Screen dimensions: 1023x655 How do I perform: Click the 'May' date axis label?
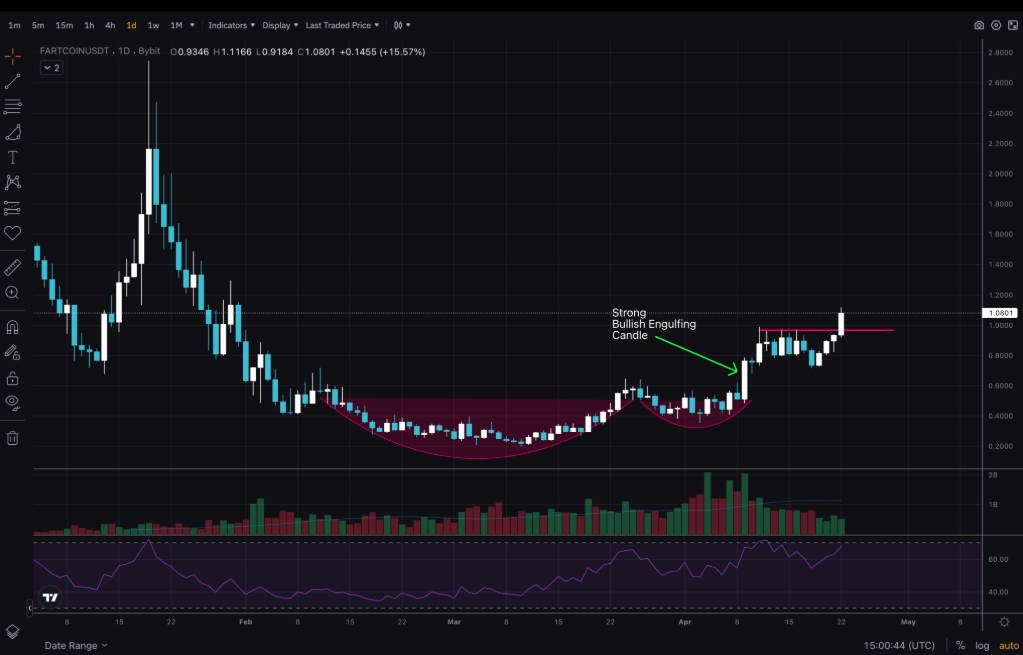click(x=908, y=622)
